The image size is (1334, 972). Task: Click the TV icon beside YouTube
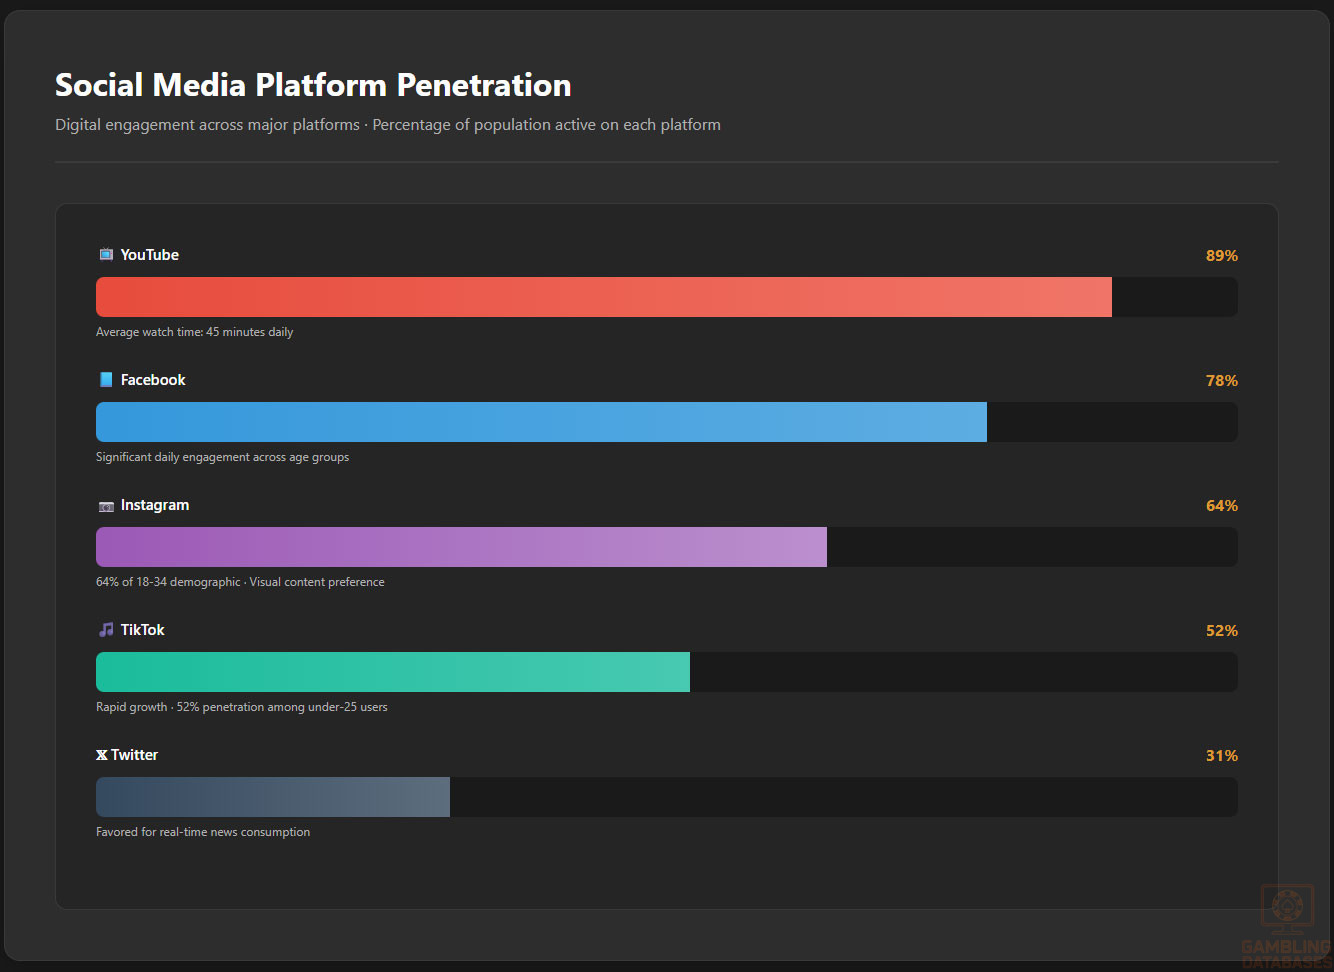106,255
